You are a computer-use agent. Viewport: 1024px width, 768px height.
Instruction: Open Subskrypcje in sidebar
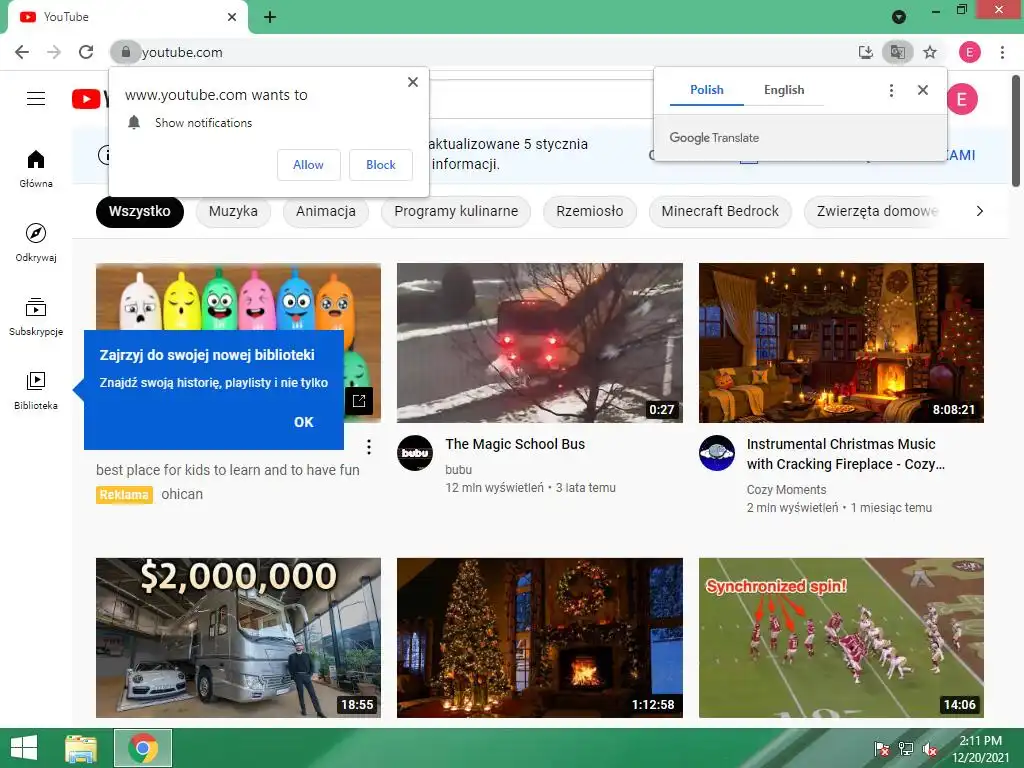point(36,317)
